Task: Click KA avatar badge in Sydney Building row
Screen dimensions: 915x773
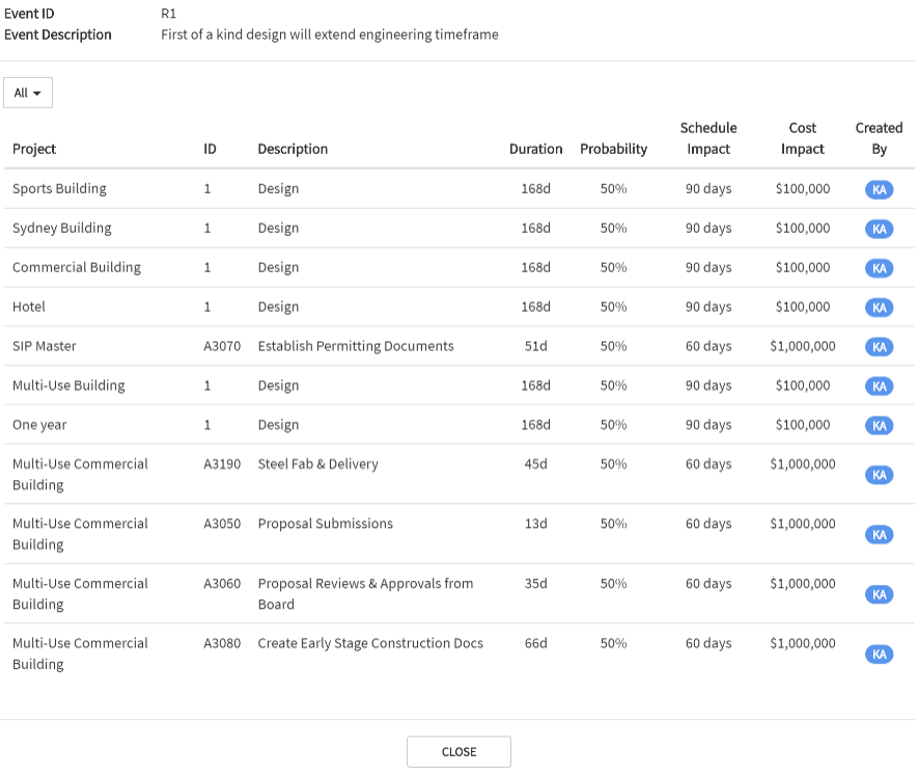Action: tap(879, 229)
